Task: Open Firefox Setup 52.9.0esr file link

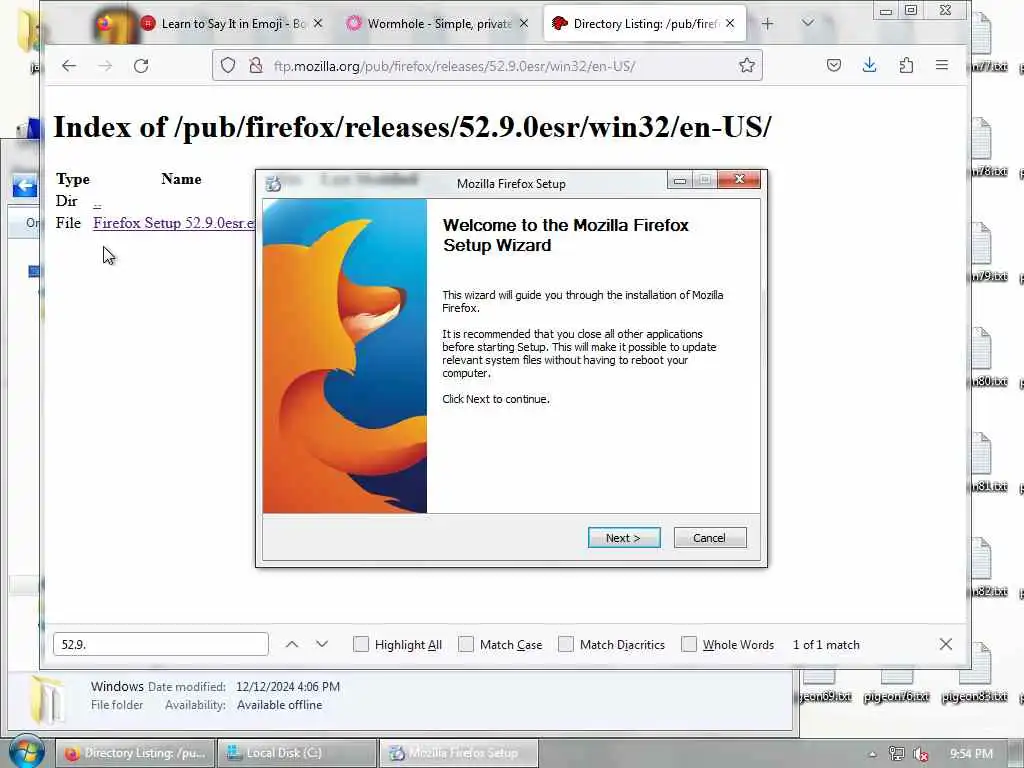Action: coord(174,223)
